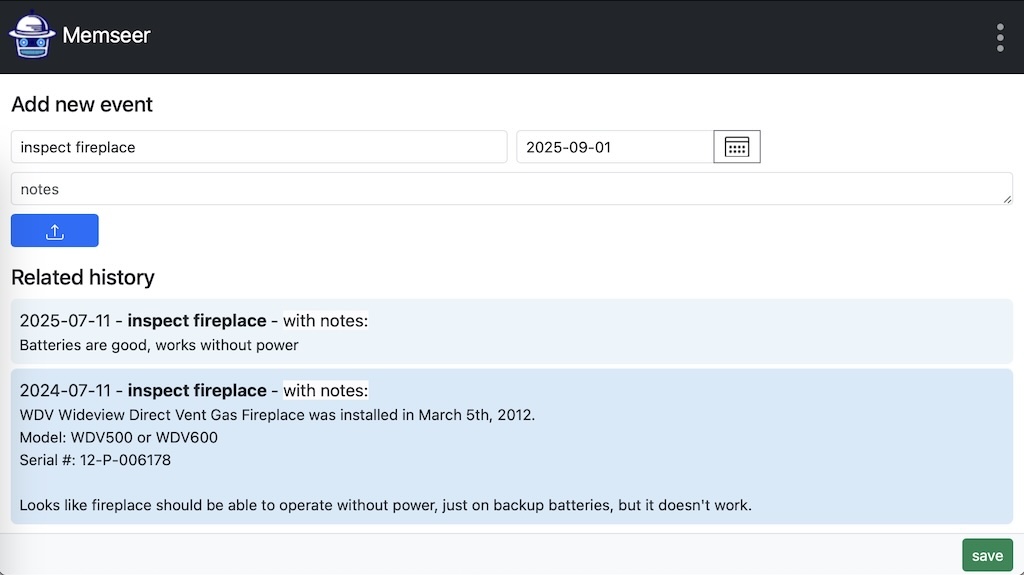Click bold "inspect fireplace" in 2025-07-11 entry
This screenshot has width=1024, height=575.
[x=197, y=321]
